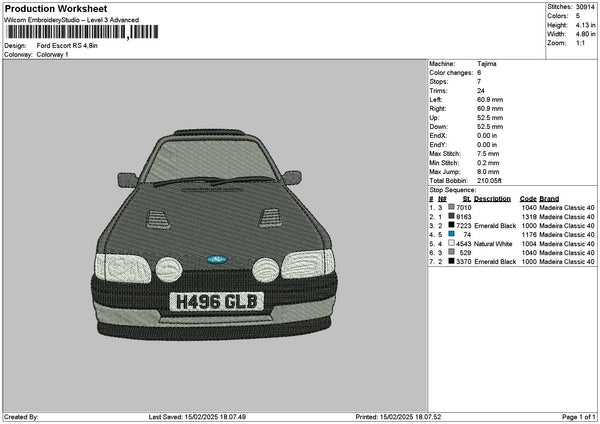
Task: Click the gray 7010 color swatch
Action: coord(451,207)
